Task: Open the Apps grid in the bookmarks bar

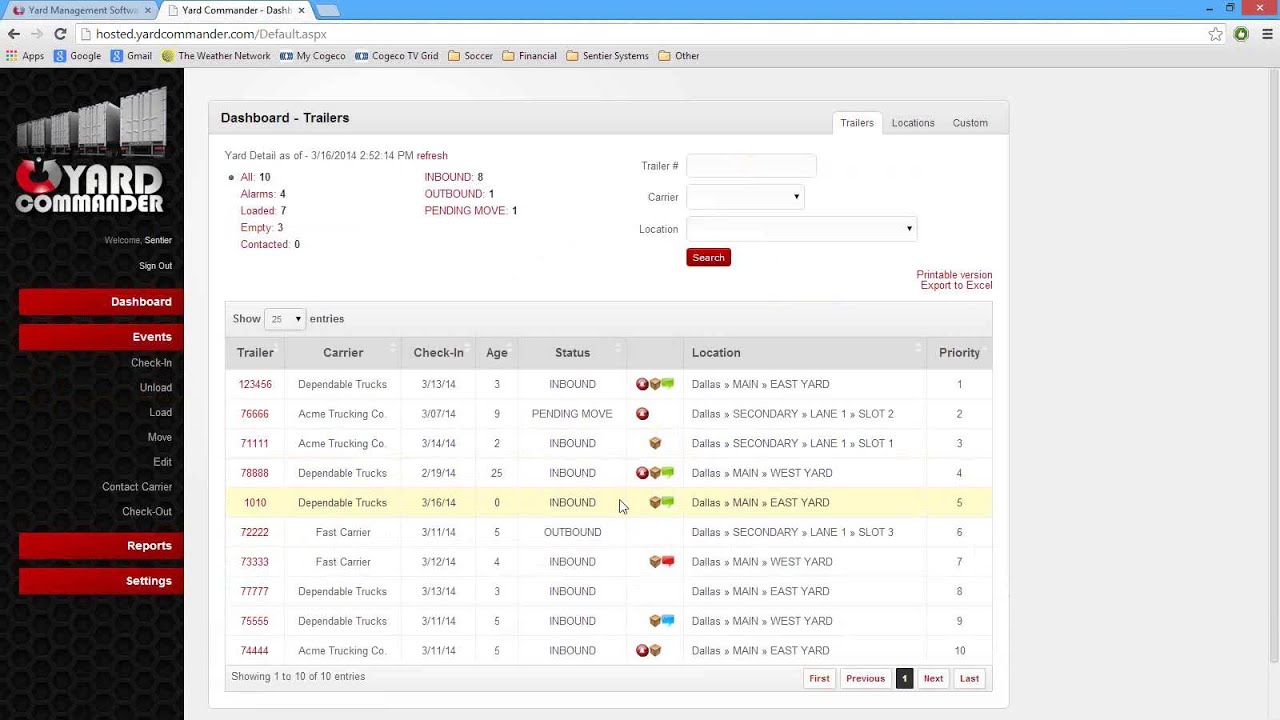Action: coord(25,56)
